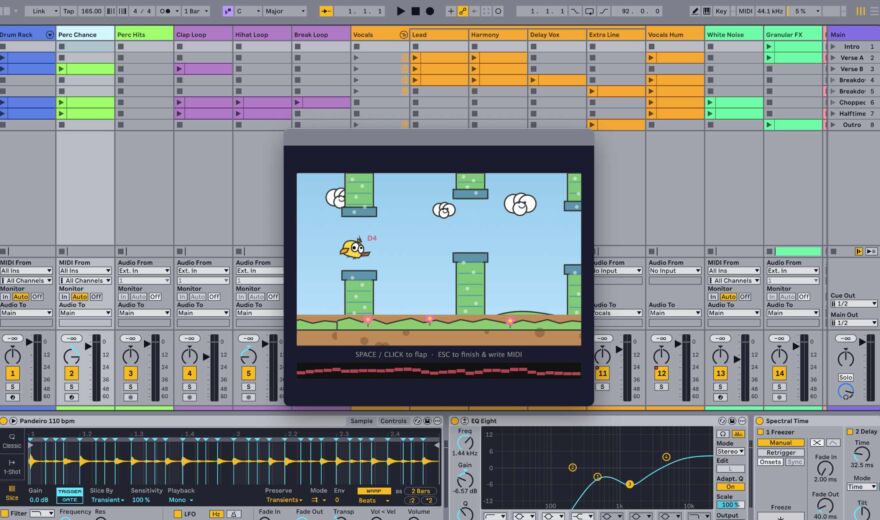The image size is (880, 520).
Task: Fold the Vocals group track arrow
Action: pyautogui.click(x=403, y=35)
